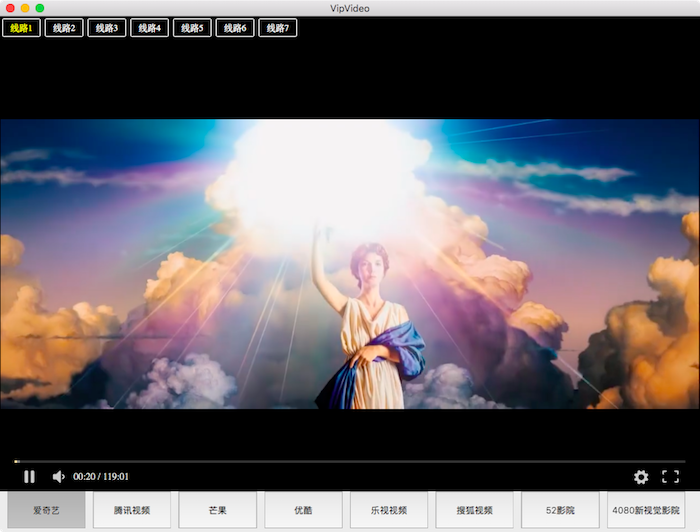700x532 pixels.
Task: Open the 4080新视觉影院 source
Action: 646,510
